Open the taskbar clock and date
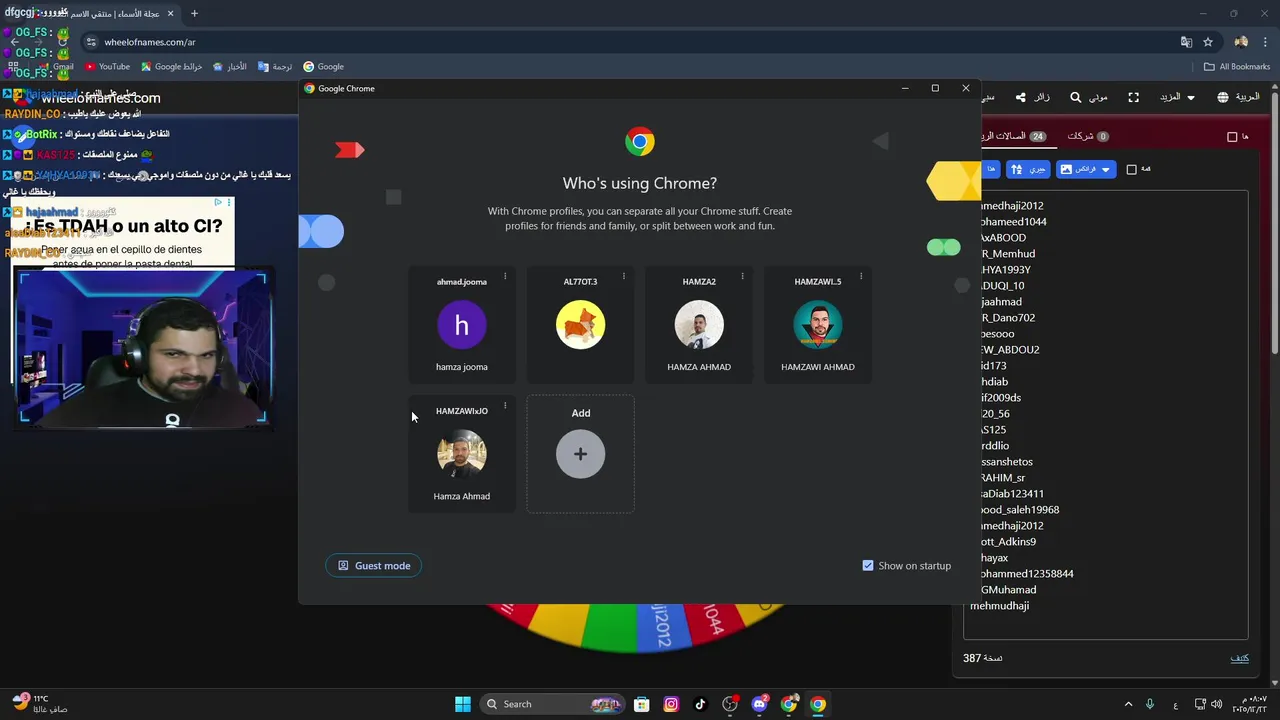This screenshot has width=1280, height=720. click(x=1250, y=704)
